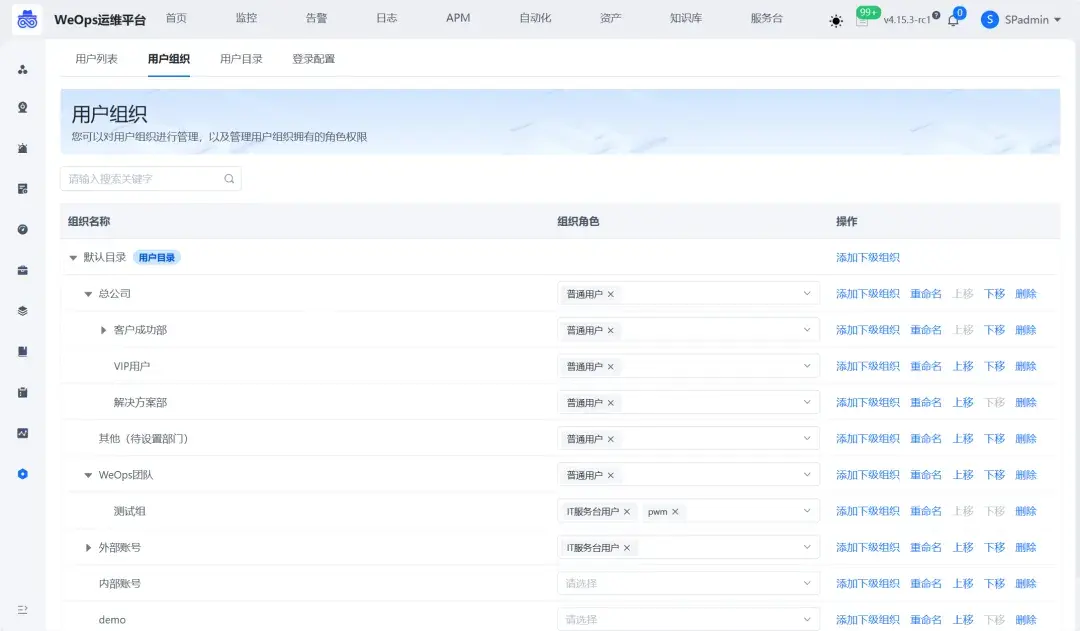Open the top sidebar cluster icon
The width and height of the screenshot is (1080, 631).
tap(23, 70)
